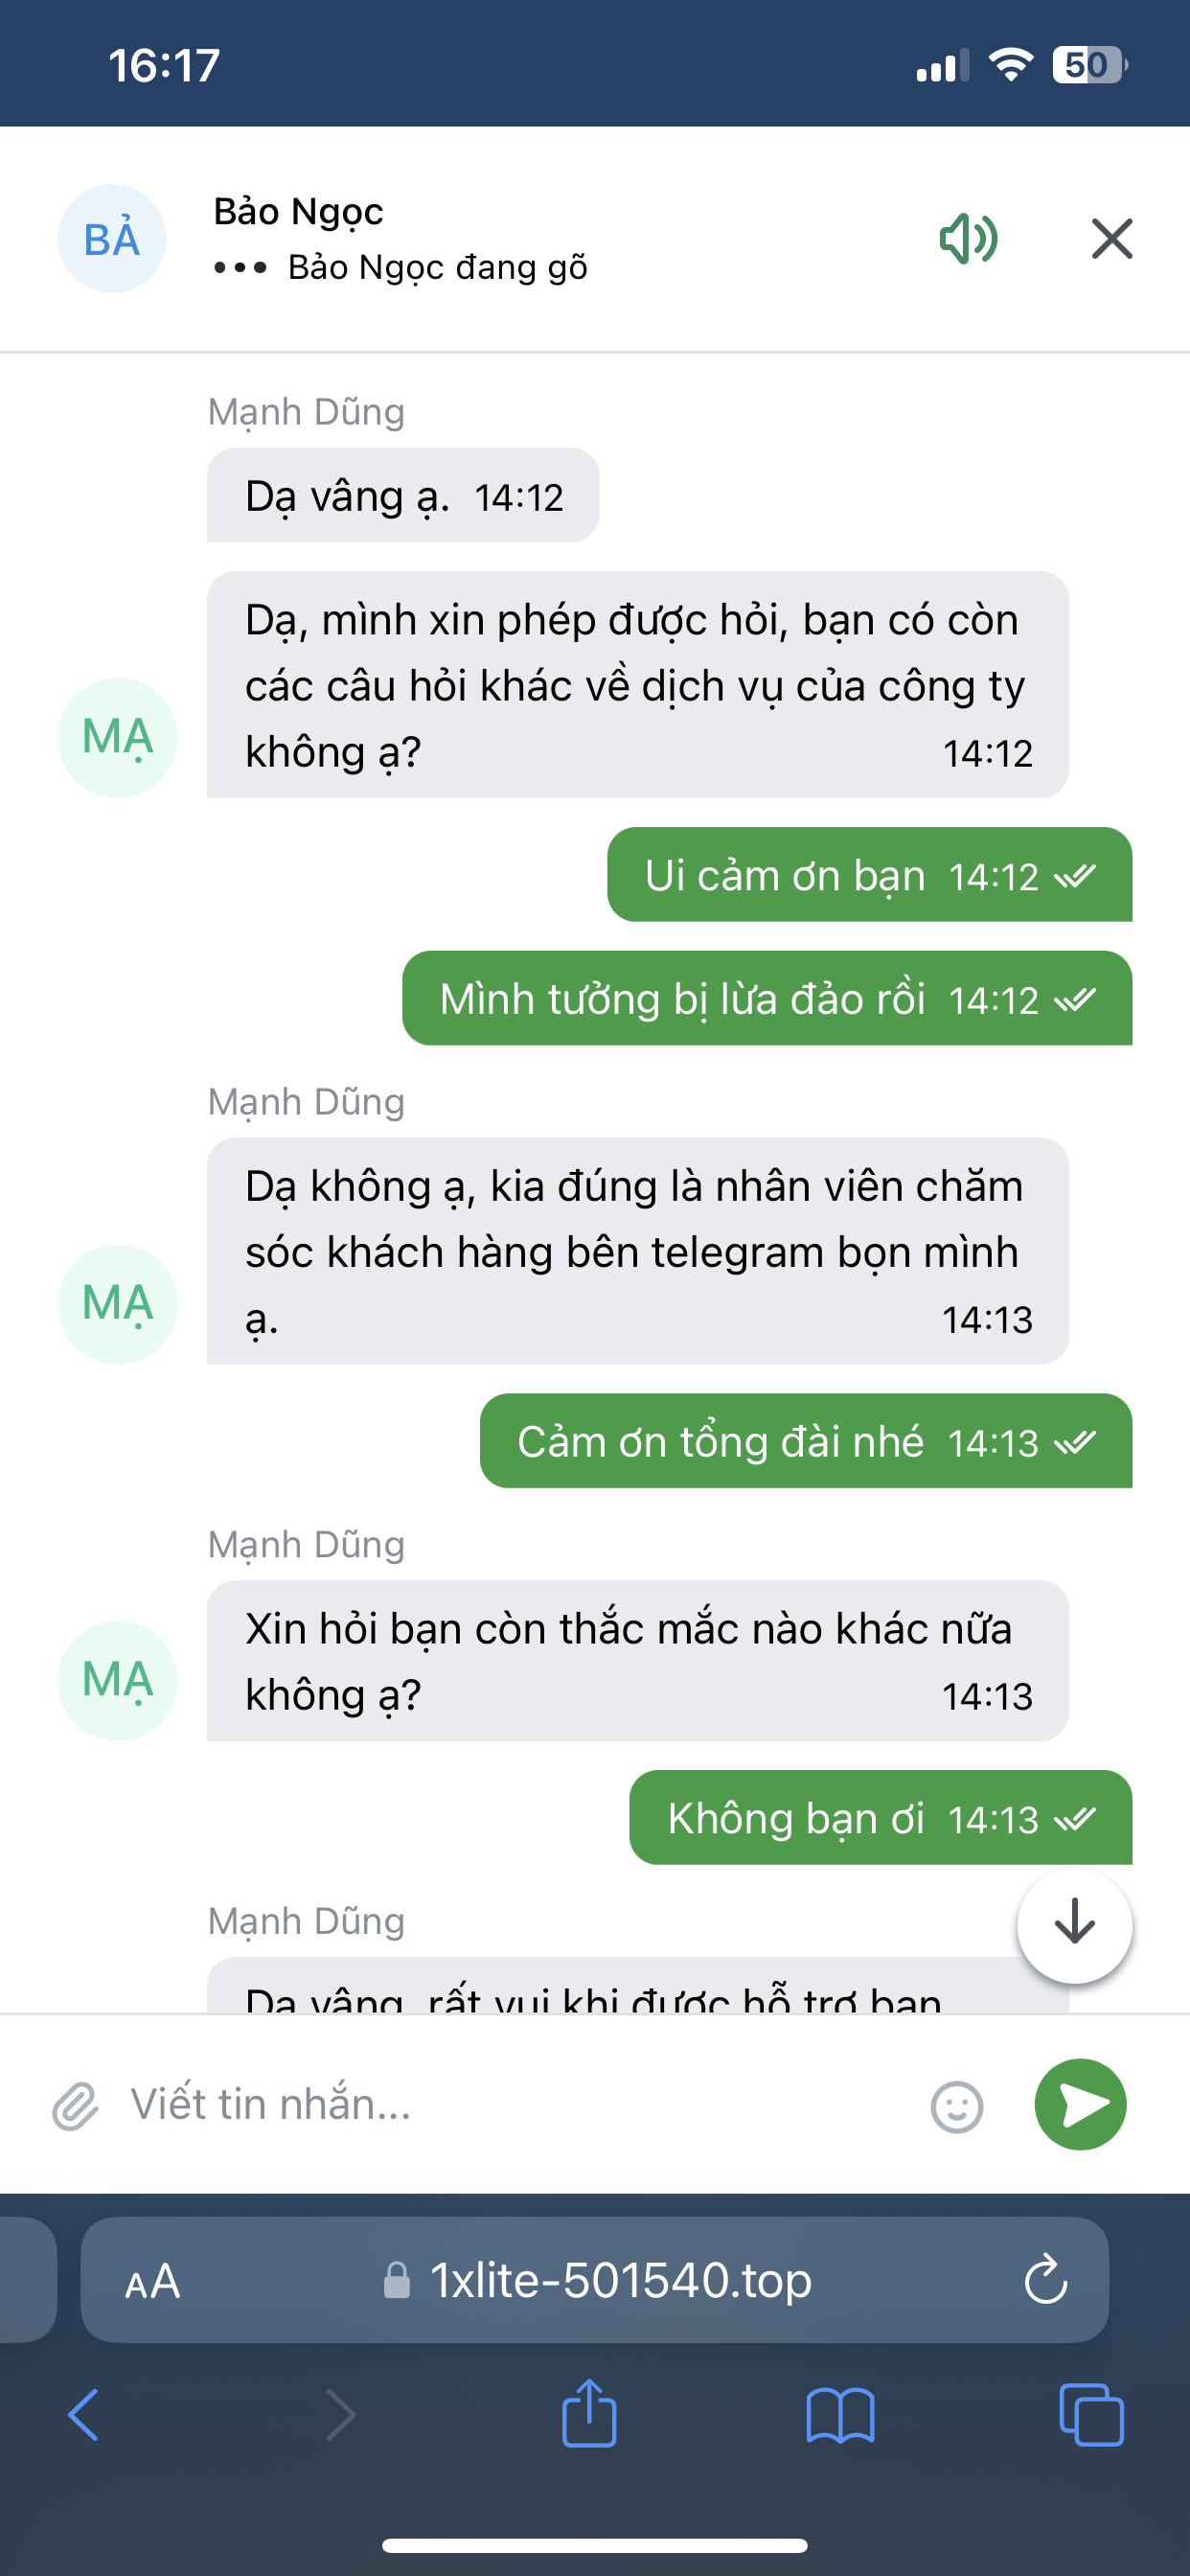Focus the "Viết tin nhắn..." message field
The image size is (1190, 2576).
coord(520,2105)
